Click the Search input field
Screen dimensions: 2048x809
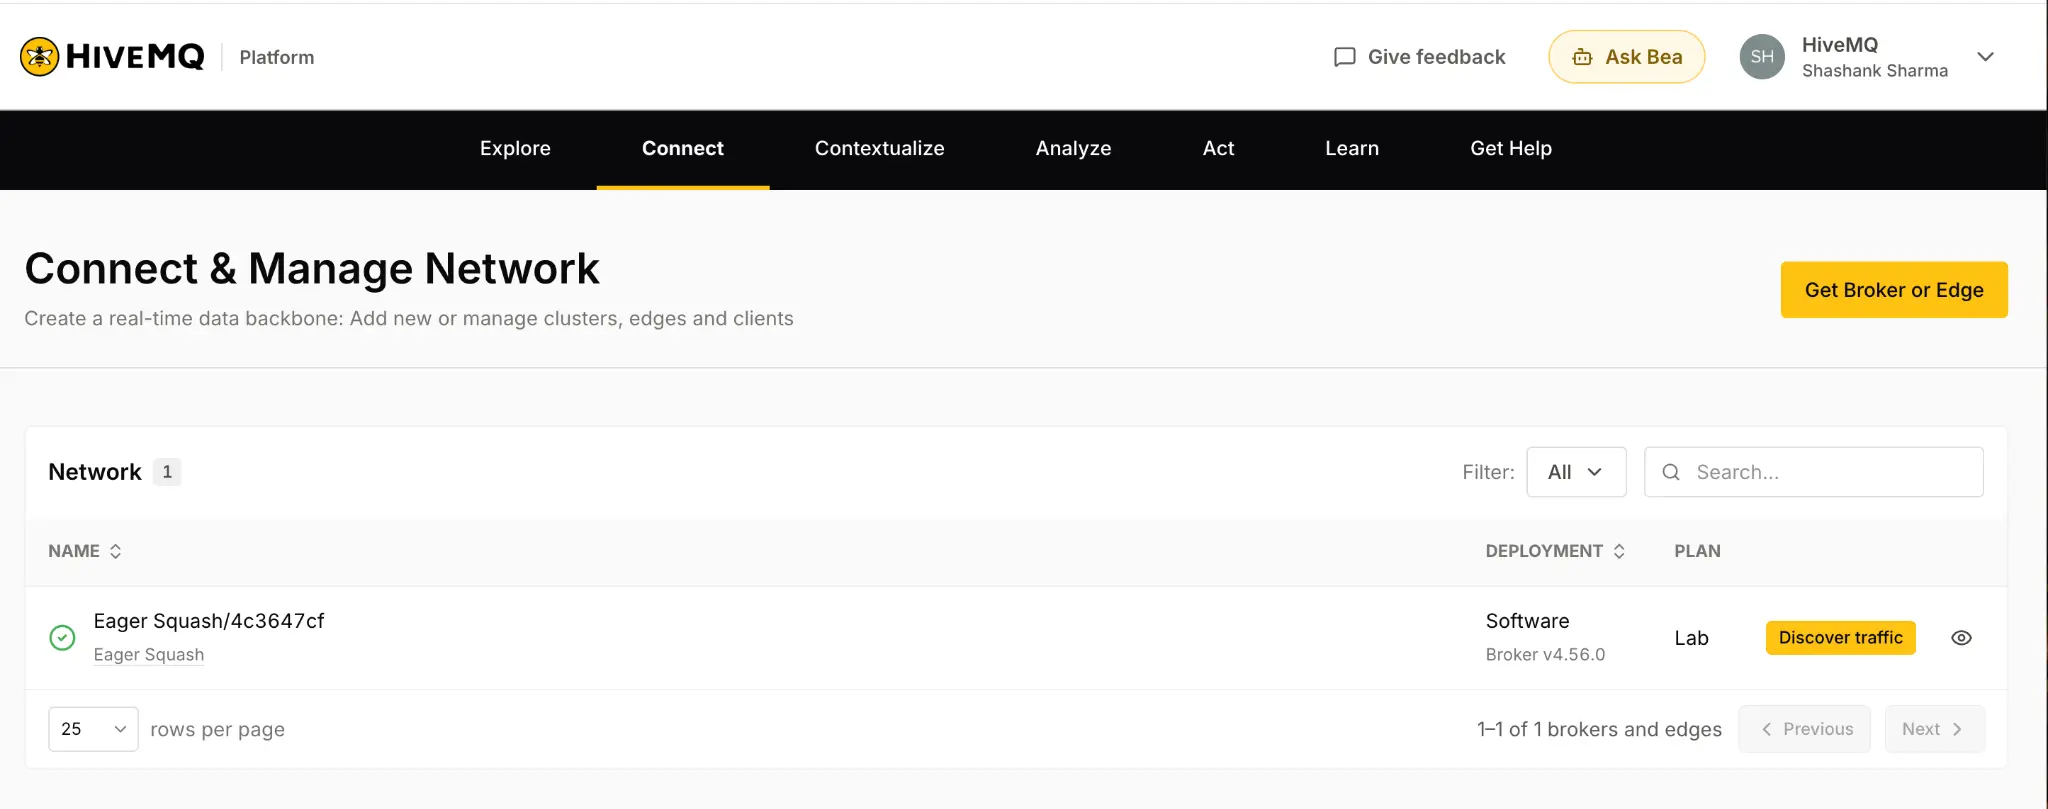[x=1814, y=472]
